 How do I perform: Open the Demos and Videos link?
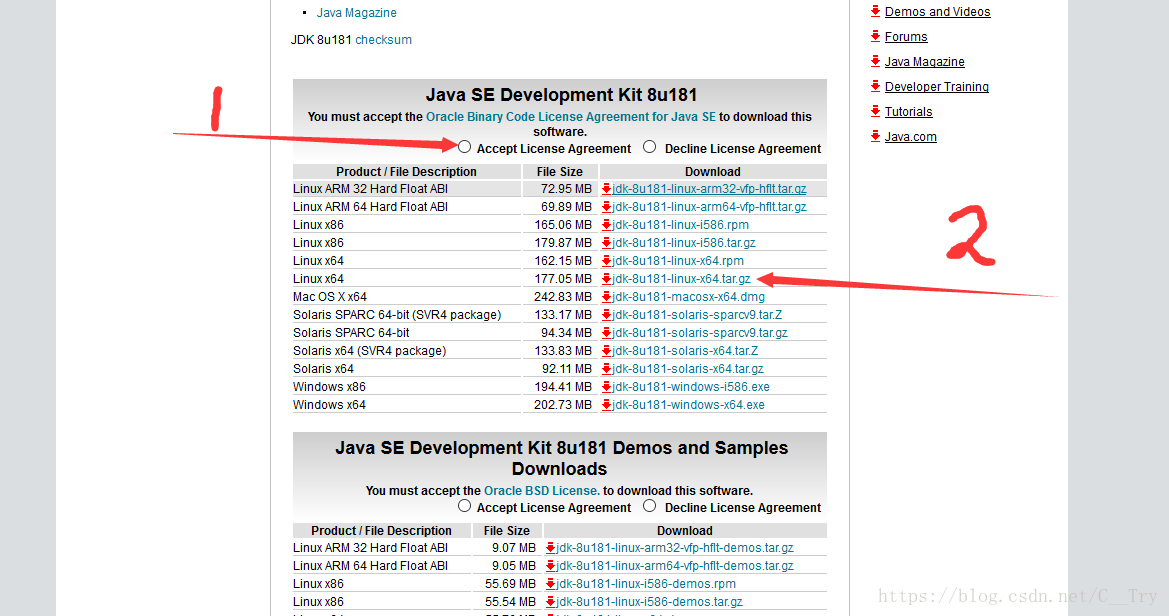coord(937,12)
